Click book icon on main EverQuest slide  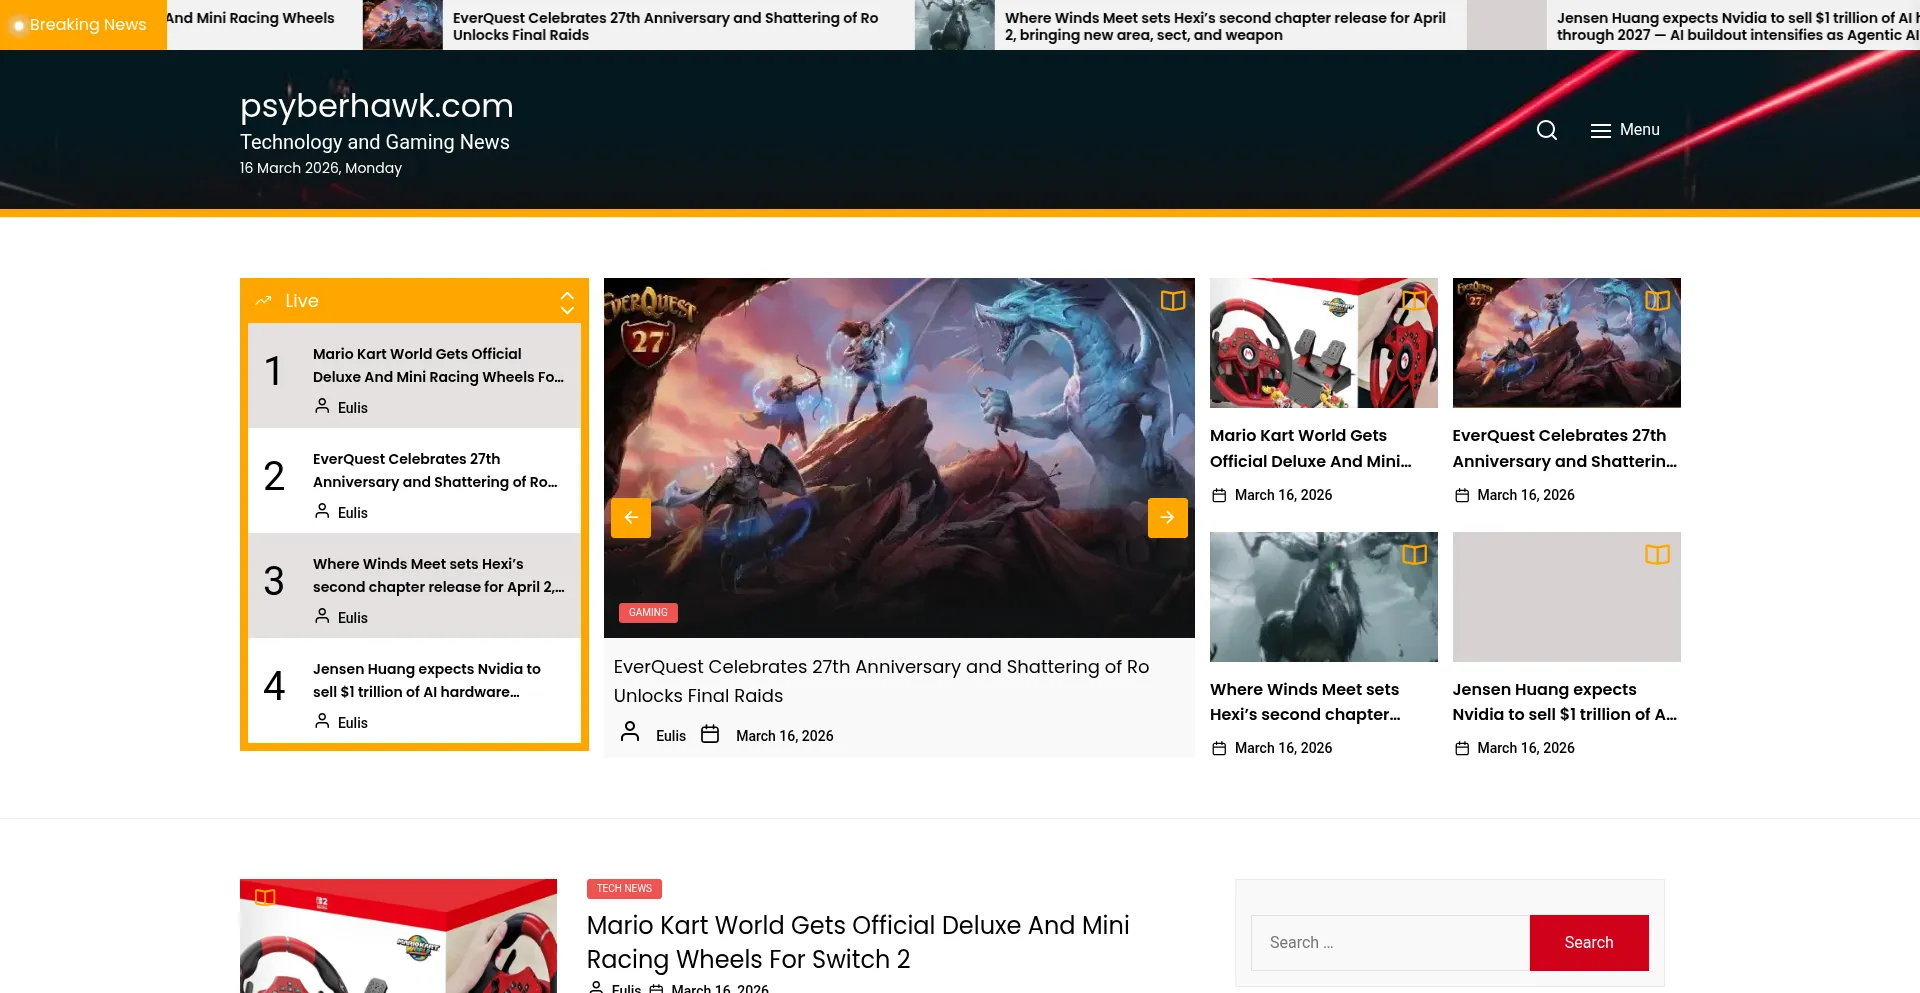1172,301
